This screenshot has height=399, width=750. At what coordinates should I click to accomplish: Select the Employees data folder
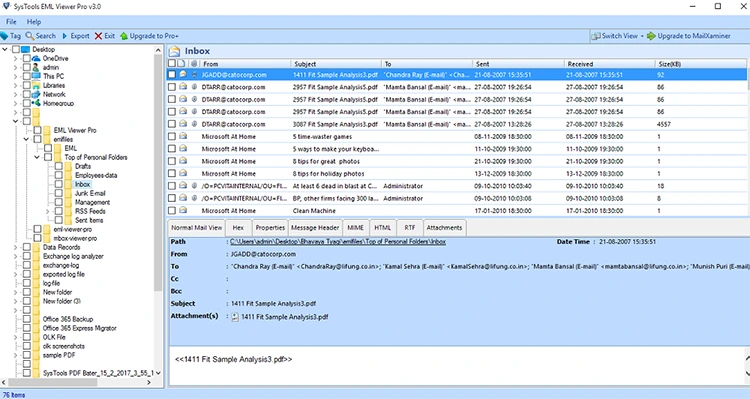coord(96,175)
